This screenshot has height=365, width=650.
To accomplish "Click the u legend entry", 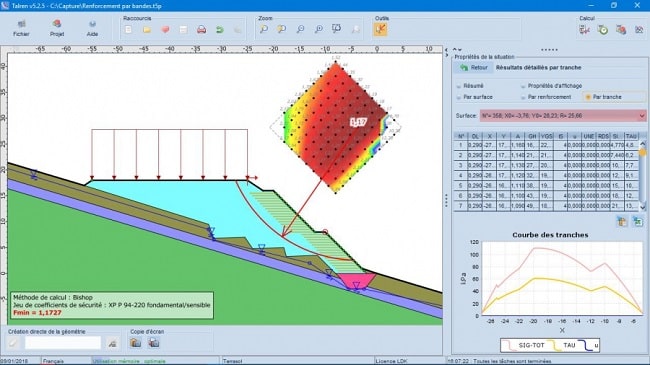I will [589, 345].
